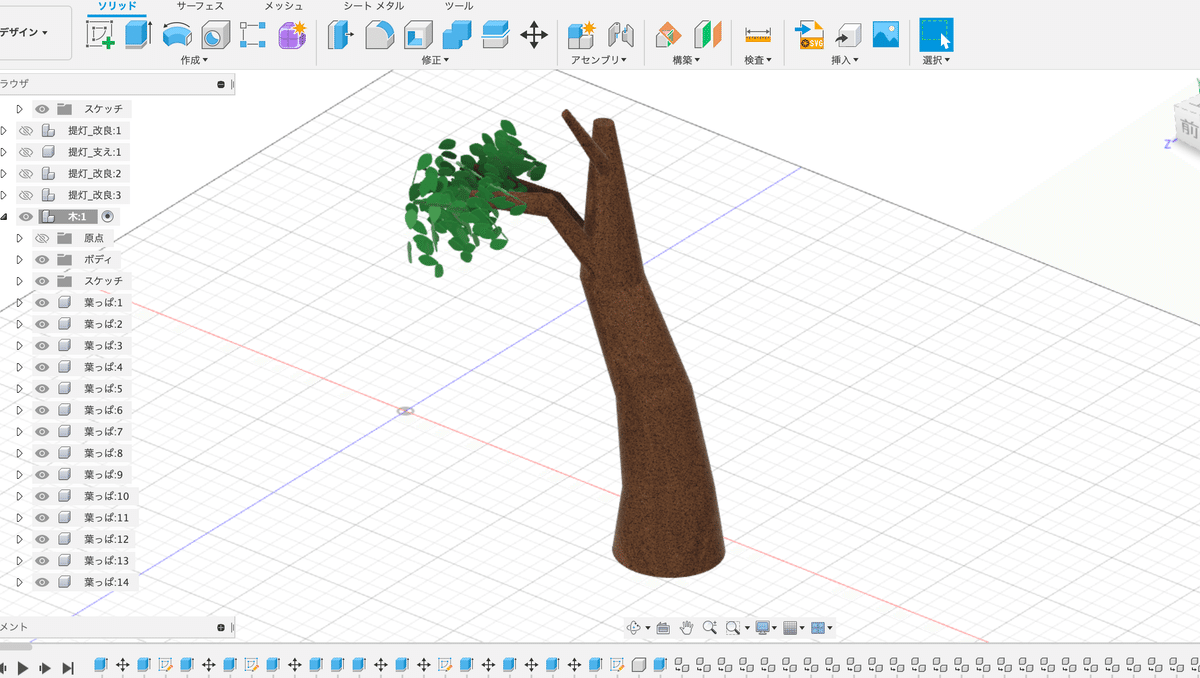Select the Insert Derive tool
The height and width of the screenshot is (678, 1200).
848,36
